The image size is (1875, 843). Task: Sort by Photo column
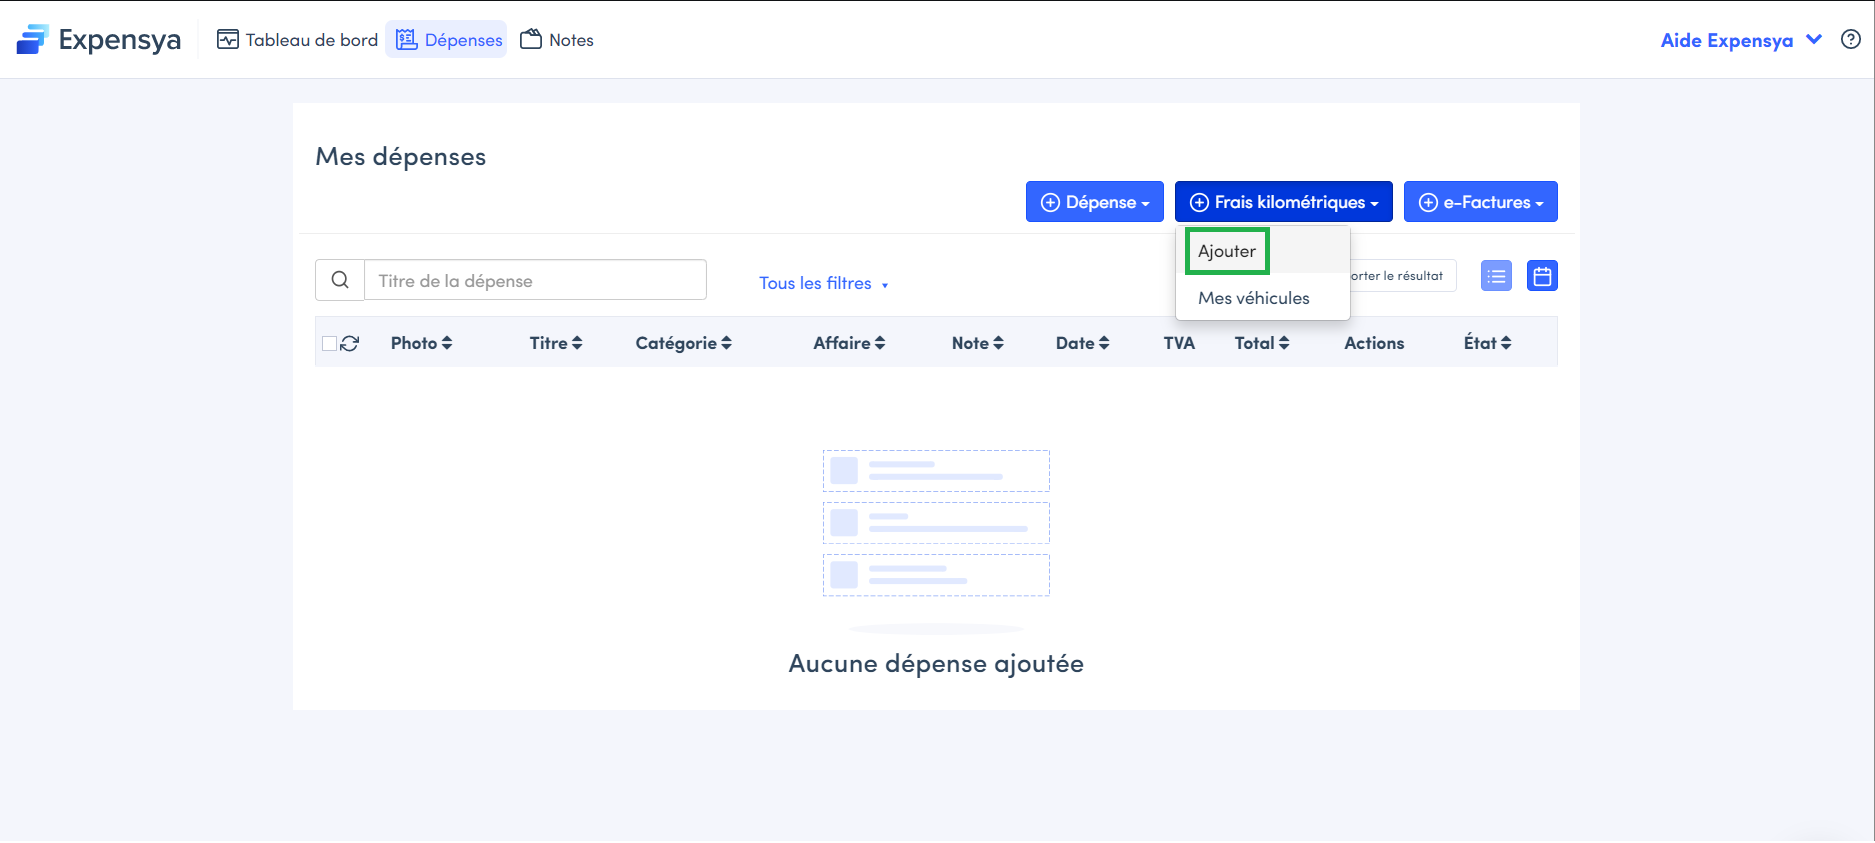421,343
